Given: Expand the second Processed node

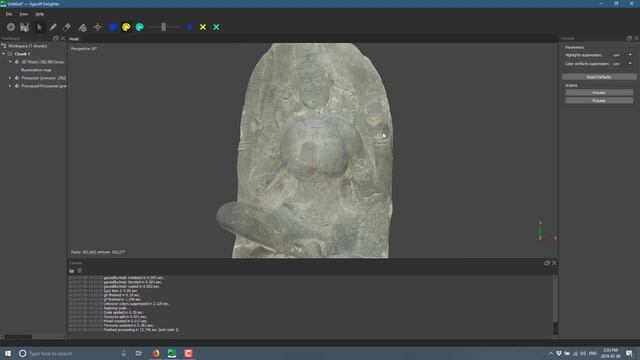Looking at the screenshot, I should pyautogui.click(x=10, y=86).
